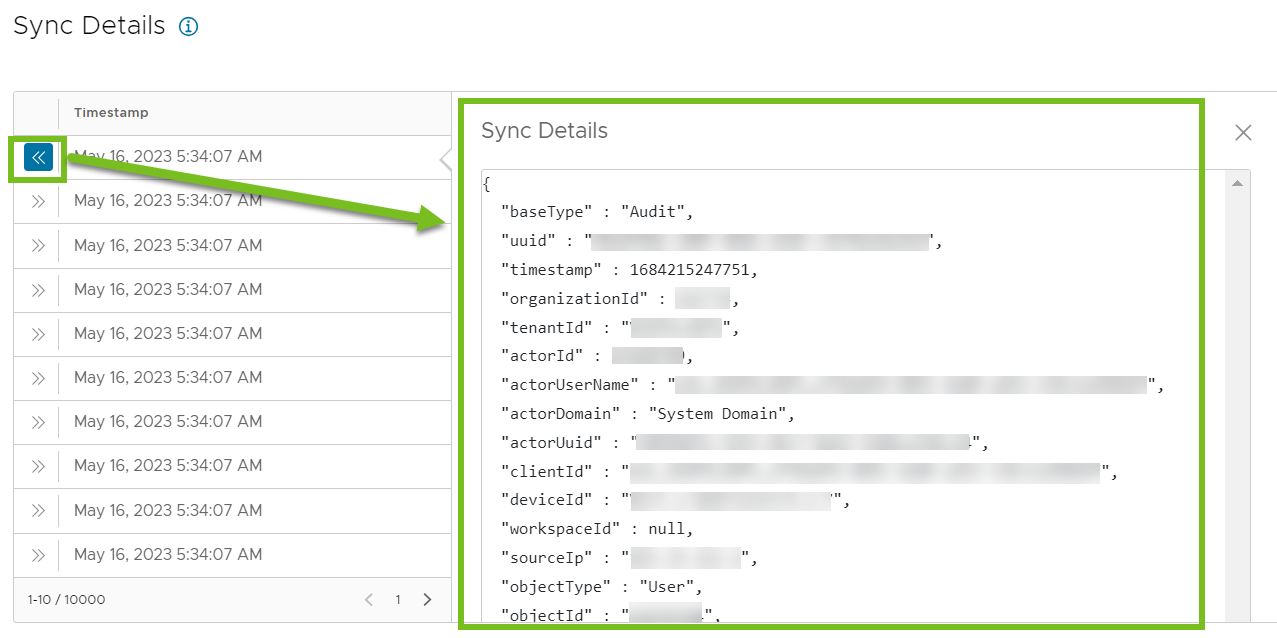The image size is (1277, 638).
Task: Click the Sync Details heading inside the panel
Action: (544, 131)
